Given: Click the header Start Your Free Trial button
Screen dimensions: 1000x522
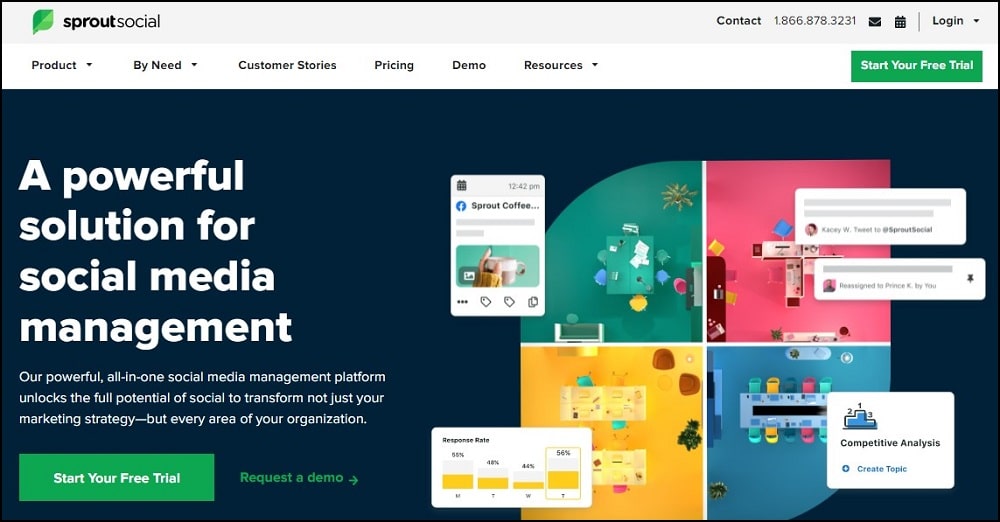Looking at the screenshot, I should tap(916, 66).
